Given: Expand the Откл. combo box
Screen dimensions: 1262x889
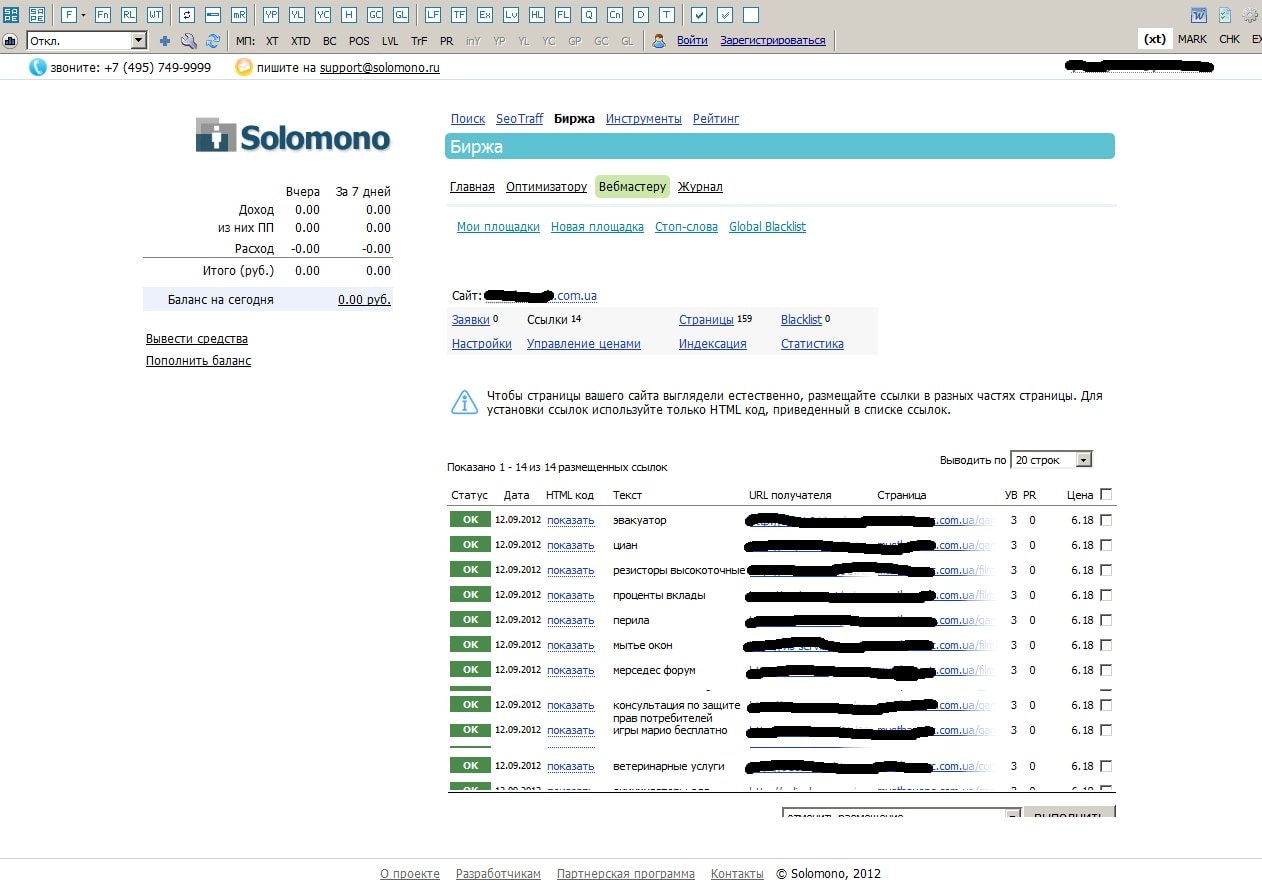Looking at the screenshot, I should 138,41.
